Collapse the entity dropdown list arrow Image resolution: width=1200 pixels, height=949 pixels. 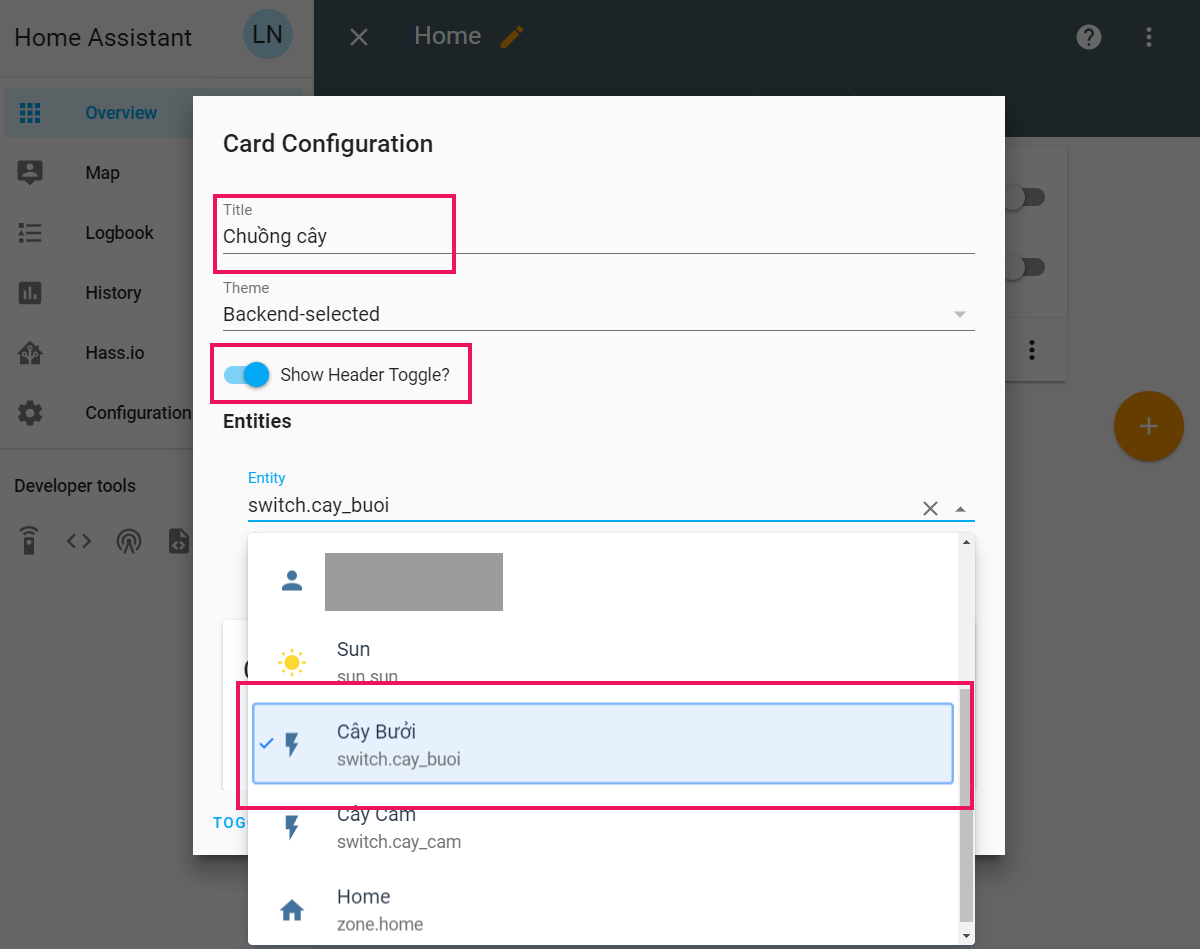pos(960,508)
